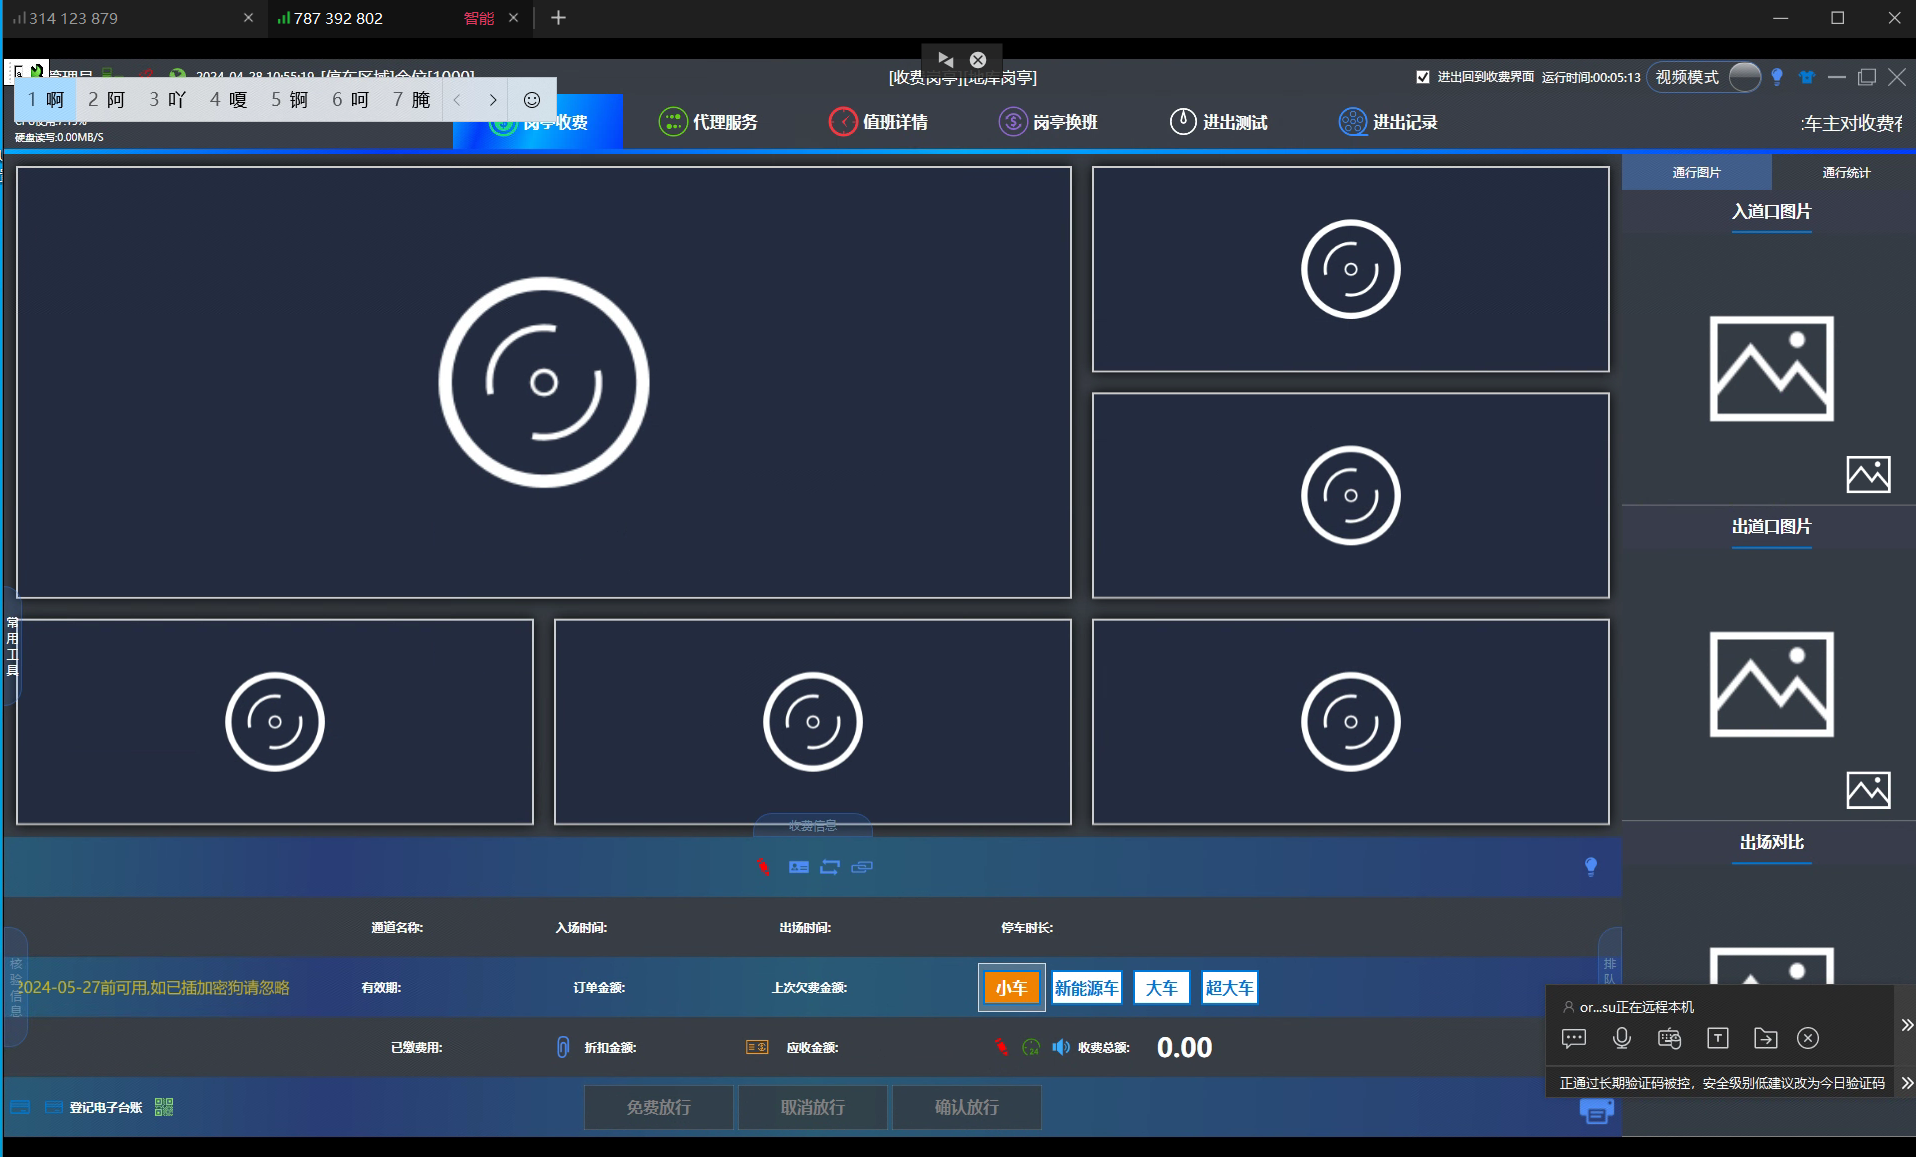This screenshot has width=1916, height=1157.
Task: Open 进出测试 from the top navigation
Action: pyautogui.click(x=1218, y=122)
